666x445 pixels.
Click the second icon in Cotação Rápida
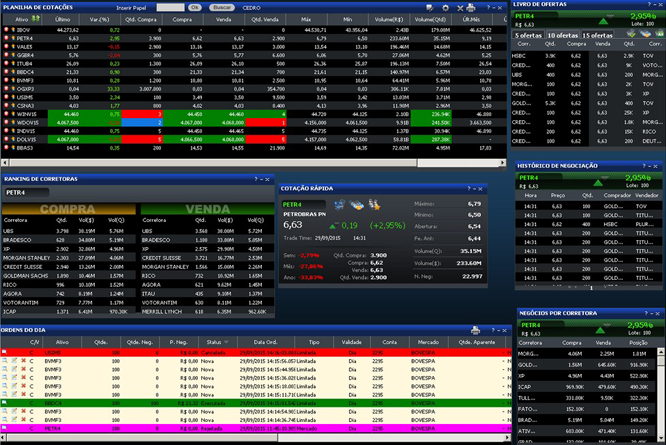click(357, 204)
